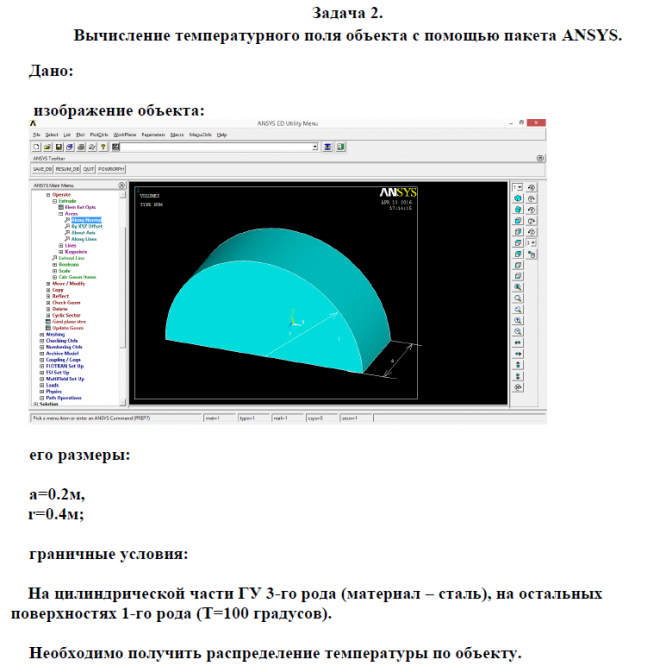The height and width of the screenshot is (666, 666).
Task: Click the yellow ANSYS Help question icon
Action: tap(103, 147)
